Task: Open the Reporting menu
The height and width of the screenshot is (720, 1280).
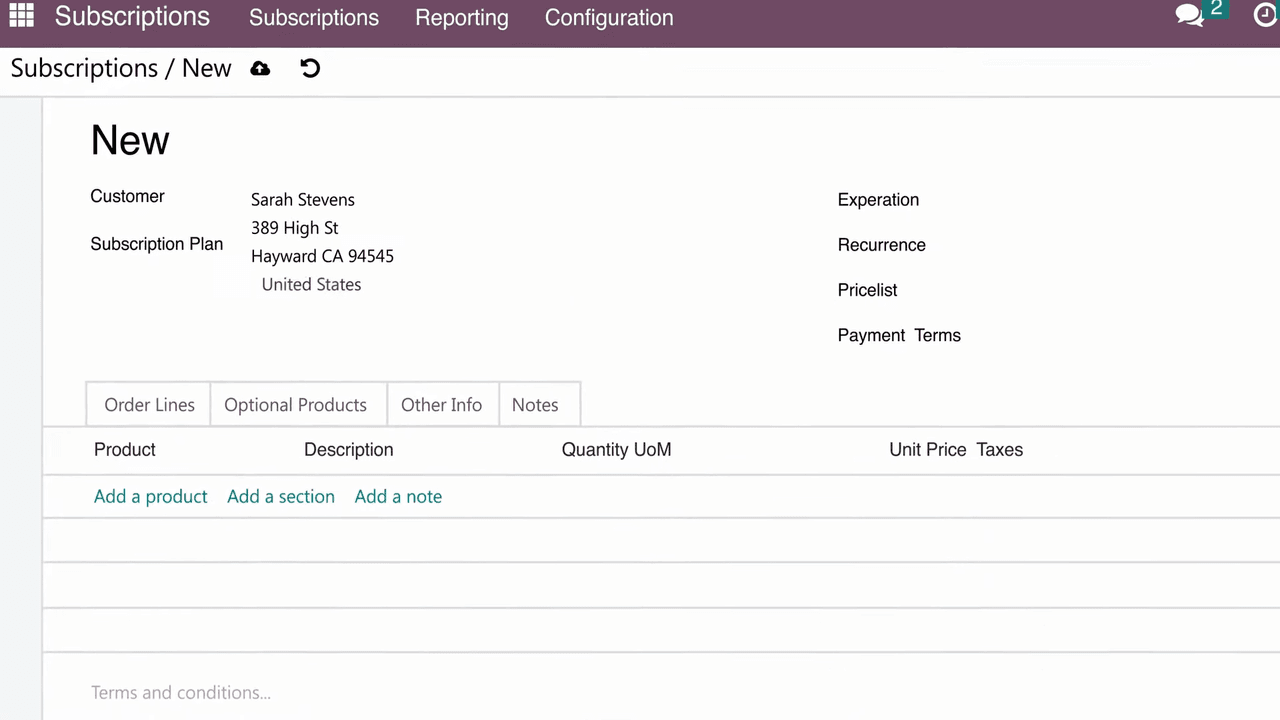Action: pyautogui.click(x=461, y=18)
